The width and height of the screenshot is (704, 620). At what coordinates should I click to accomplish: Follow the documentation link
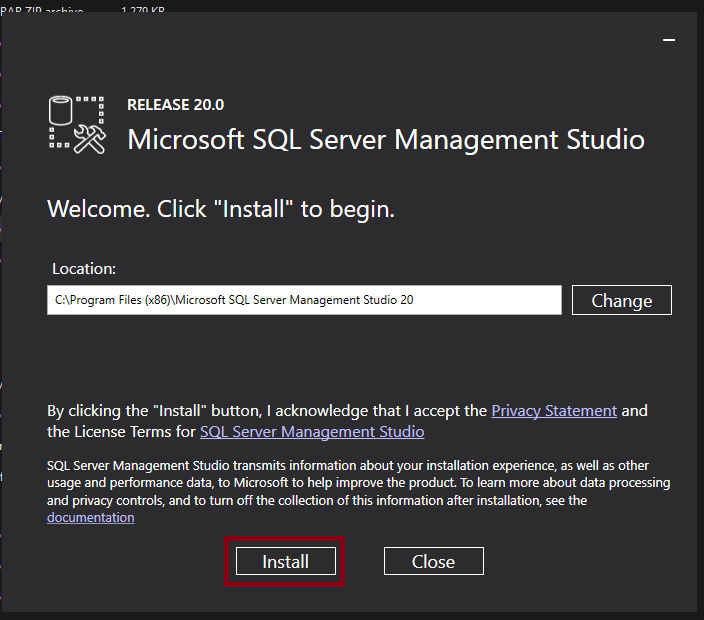[90, 517]
